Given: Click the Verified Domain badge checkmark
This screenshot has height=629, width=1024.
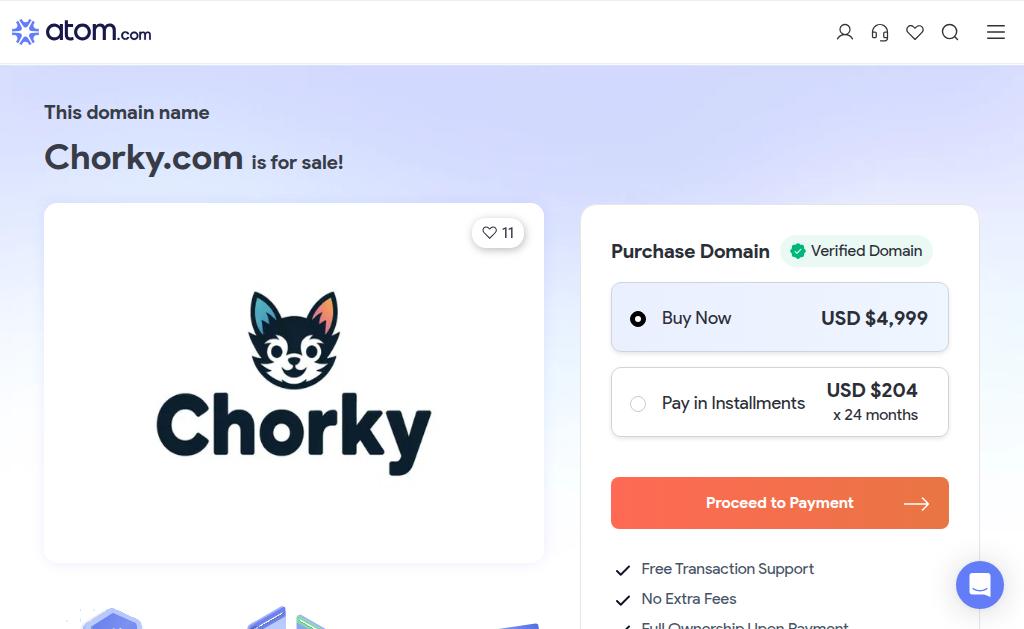Looking at the screenshot, I should [x=797, y=251].
